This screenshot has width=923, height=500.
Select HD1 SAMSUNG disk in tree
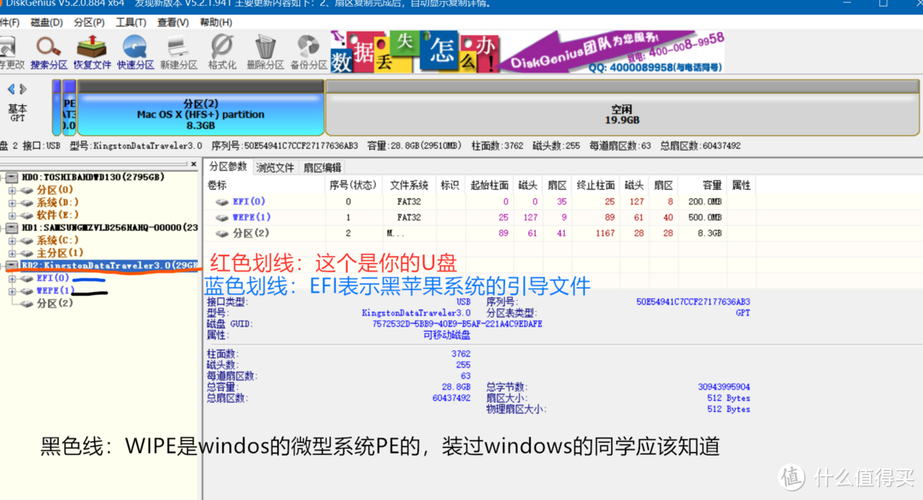(110, 227)
